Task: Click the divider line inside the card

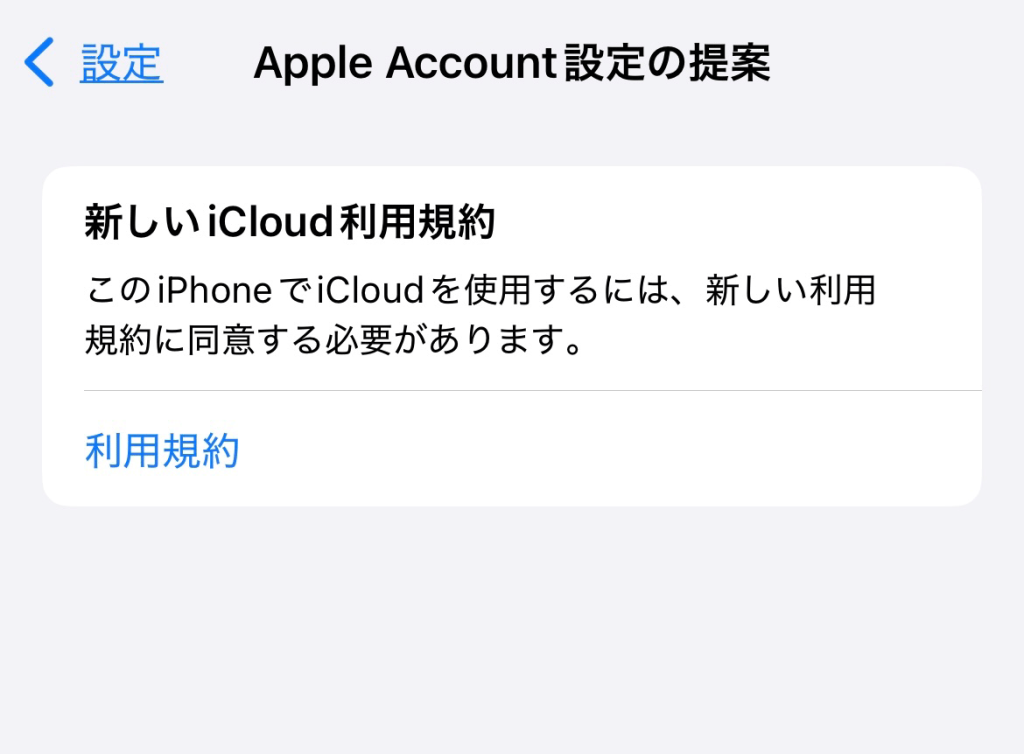Action: click(533, 390)
